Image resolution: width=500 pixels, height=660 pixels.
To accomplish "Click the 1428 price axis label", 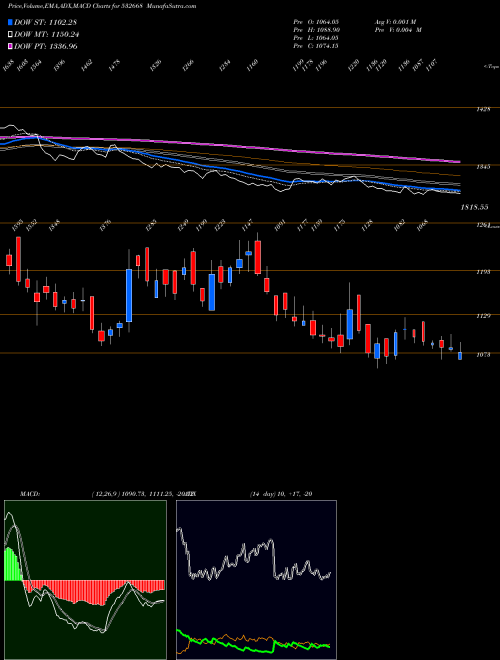I will point(484,109).
